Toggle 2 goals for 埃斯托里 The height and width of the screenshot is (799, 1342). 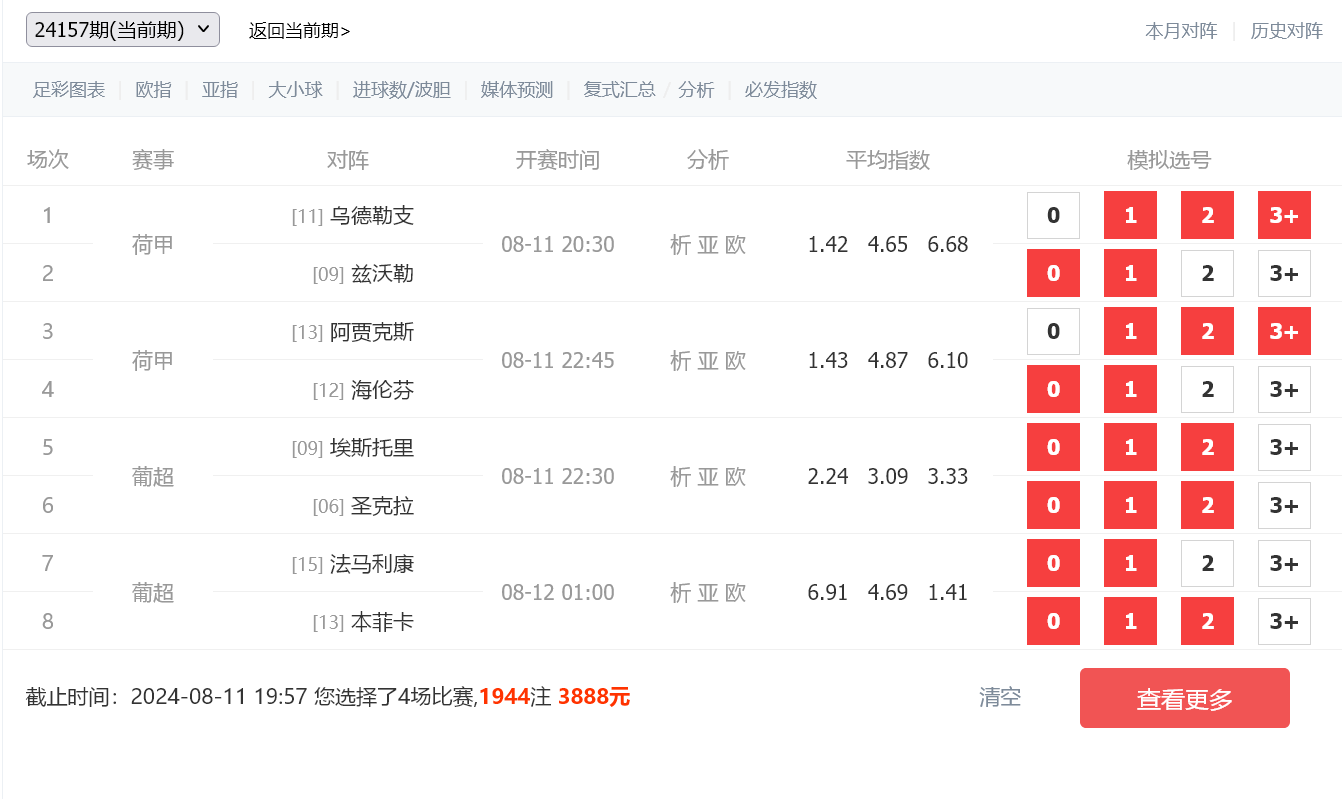click(x=1207, y=448)
